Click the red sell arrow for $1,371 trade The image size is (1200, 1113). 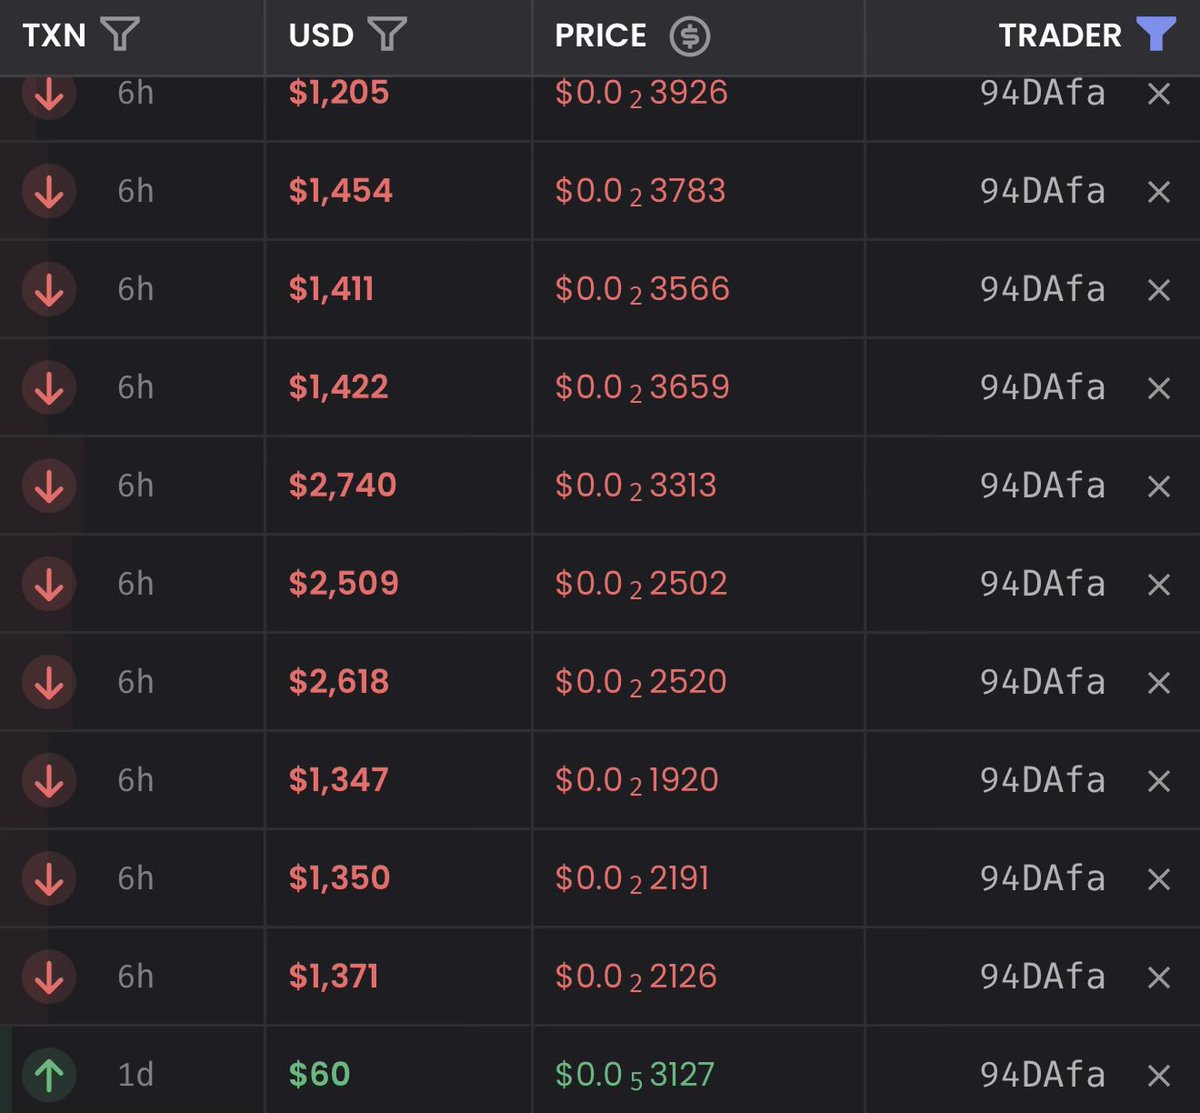49,977
